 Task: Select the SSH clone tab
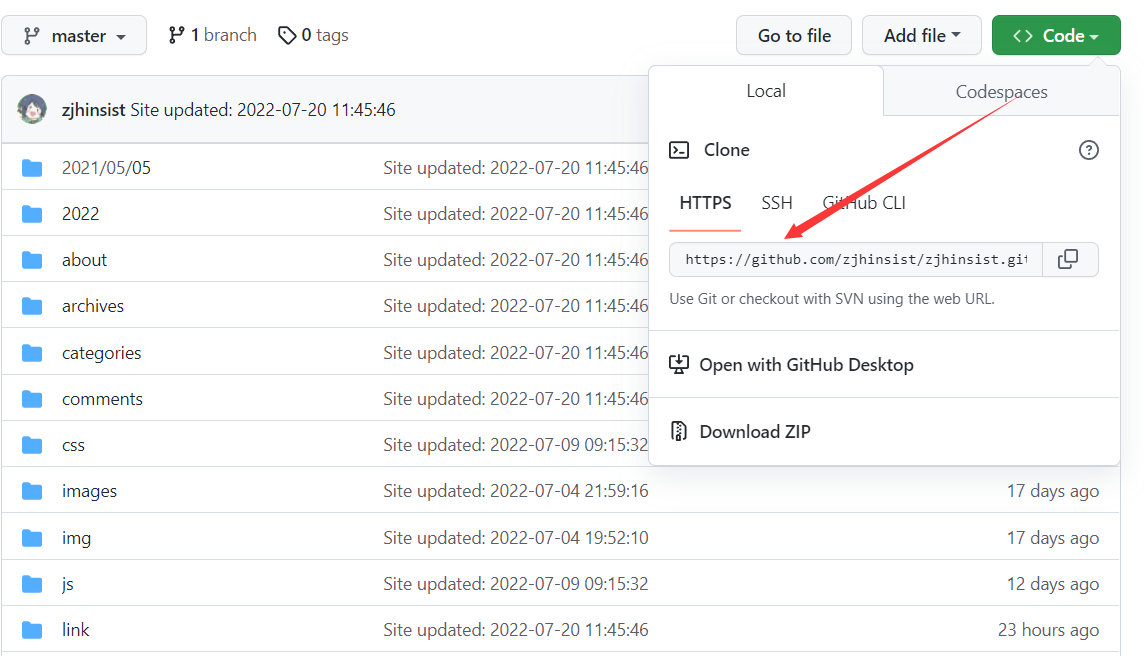[776, 203]
